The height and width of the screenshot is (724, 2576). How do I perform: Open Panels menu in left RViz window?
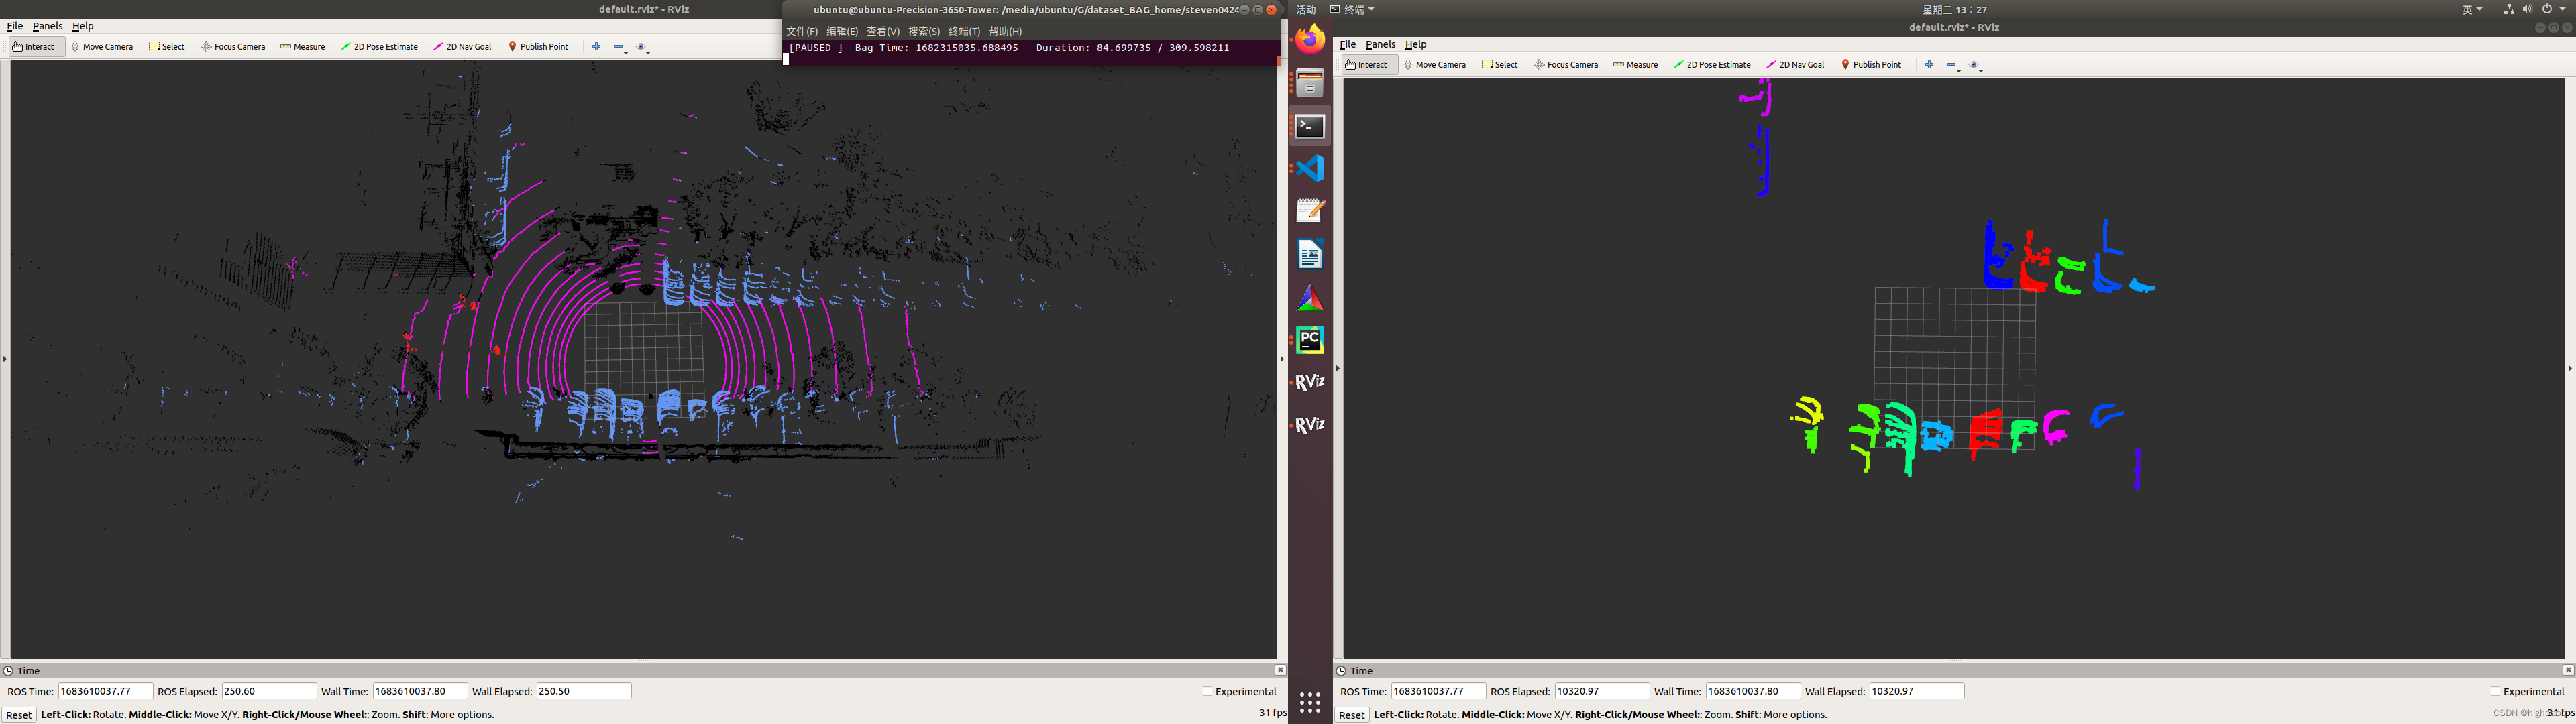click(47, 26)
